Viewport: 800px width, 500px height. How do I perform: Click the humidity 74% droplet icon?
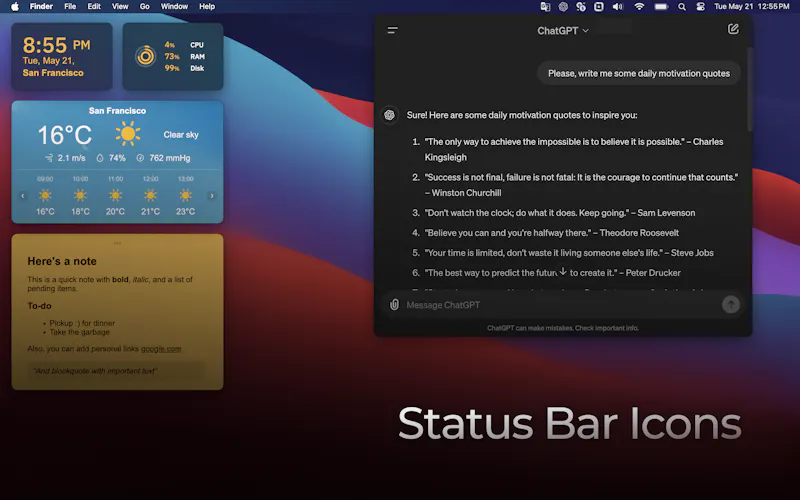click(x=100, y=158)
